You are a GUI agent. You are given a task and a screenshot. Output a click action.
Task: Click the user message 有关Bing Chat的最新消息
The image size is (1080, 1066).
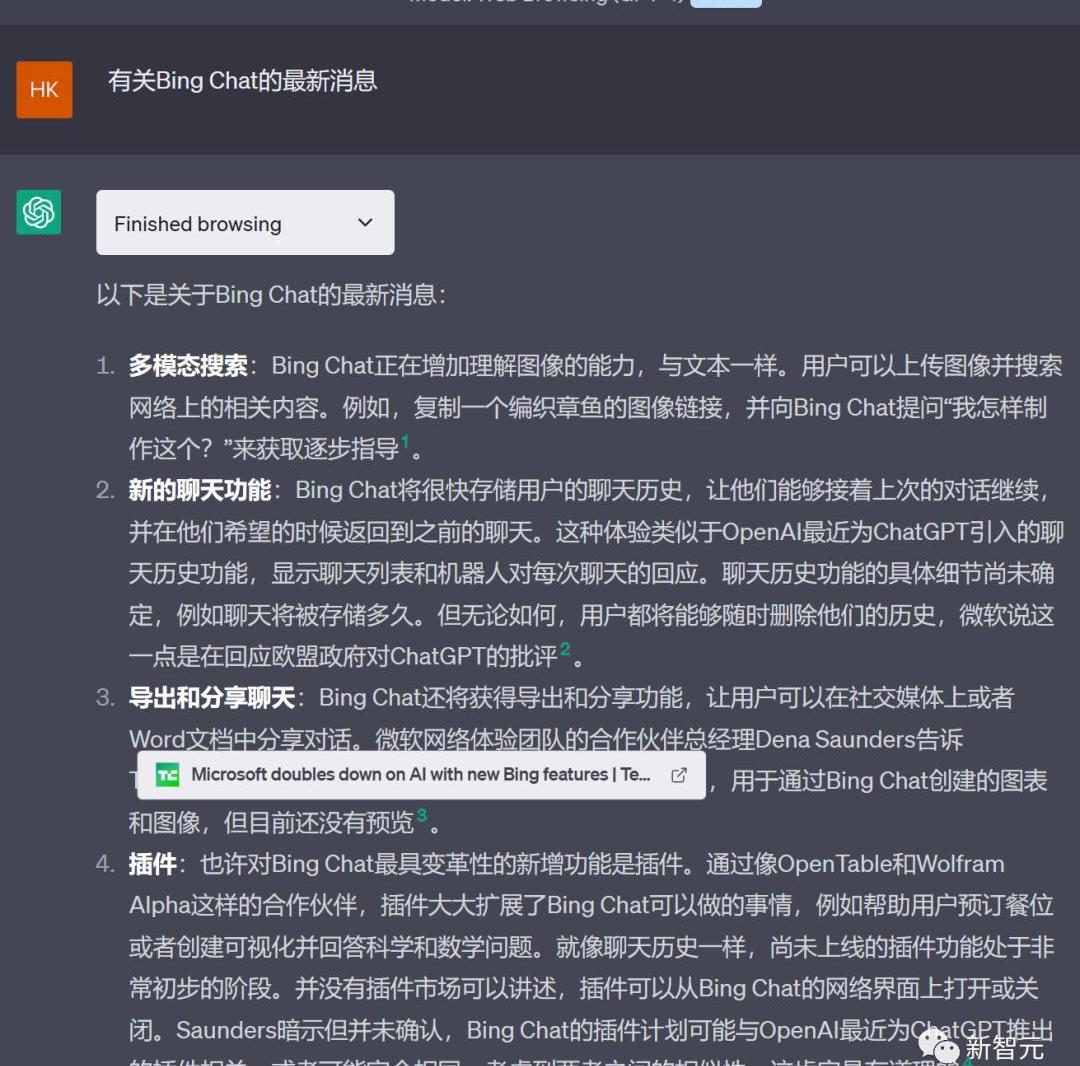coord(242,81)
